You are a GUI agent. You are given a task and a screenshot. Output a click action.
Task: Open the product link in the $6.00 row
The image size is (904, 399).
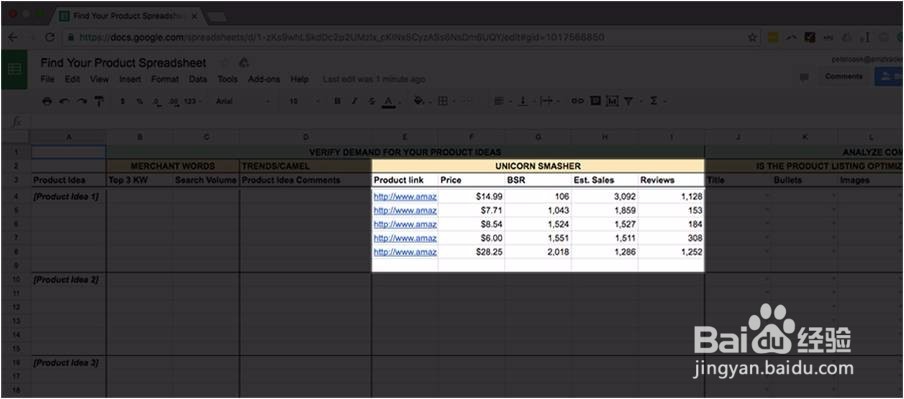pos(405,238)
